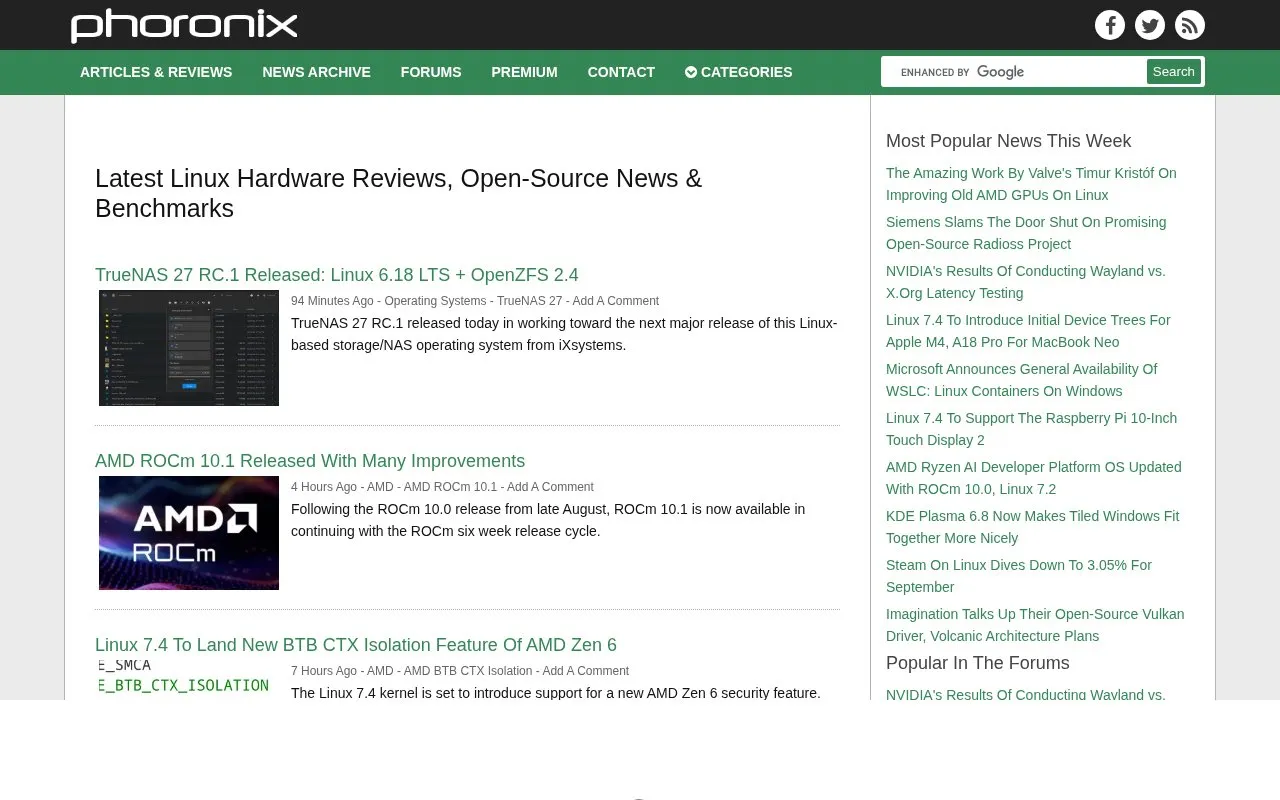Click the Phoronix logo

184,25
